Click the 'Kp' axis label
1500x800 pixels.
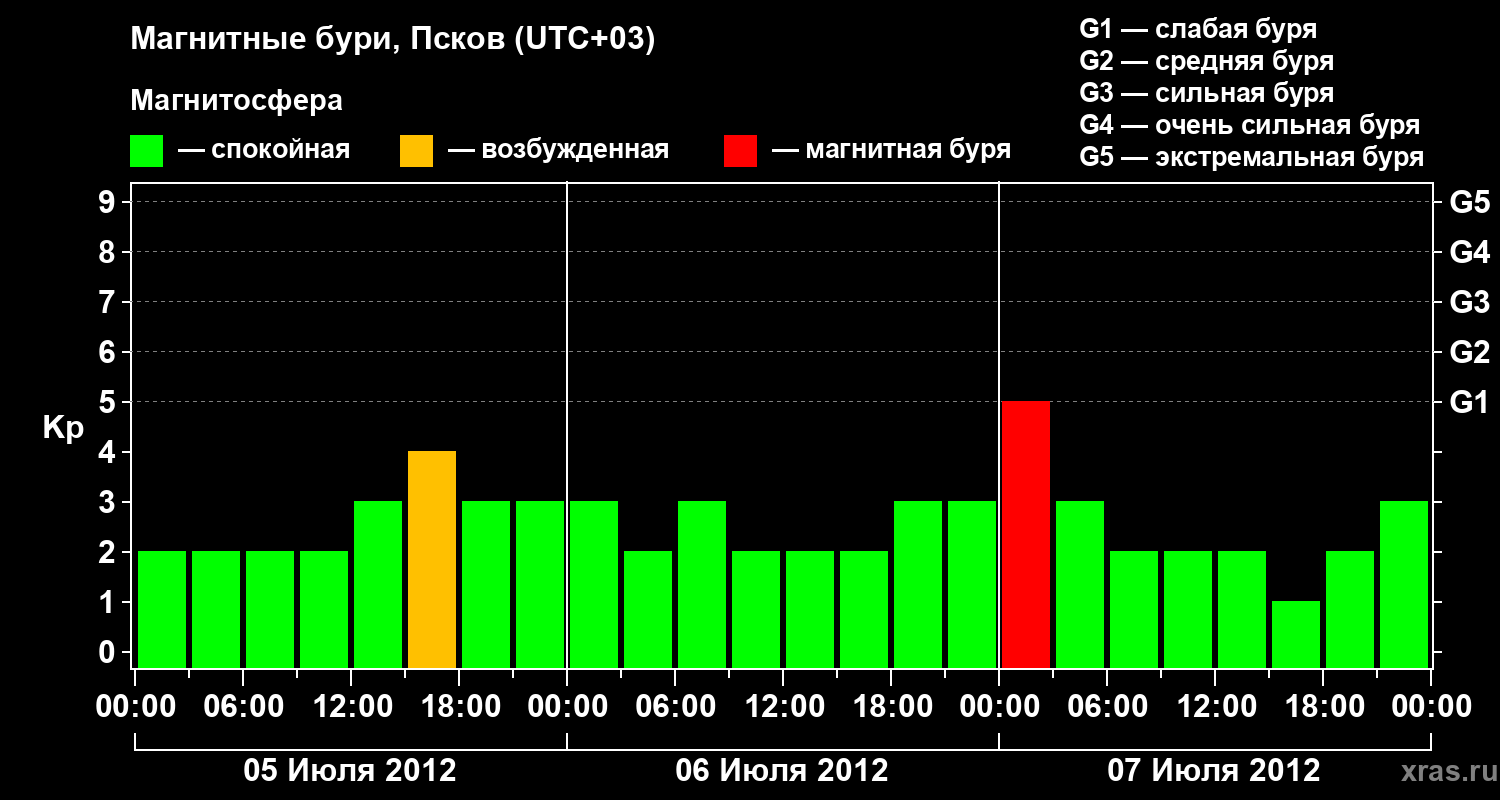click(x=63, y=428)
